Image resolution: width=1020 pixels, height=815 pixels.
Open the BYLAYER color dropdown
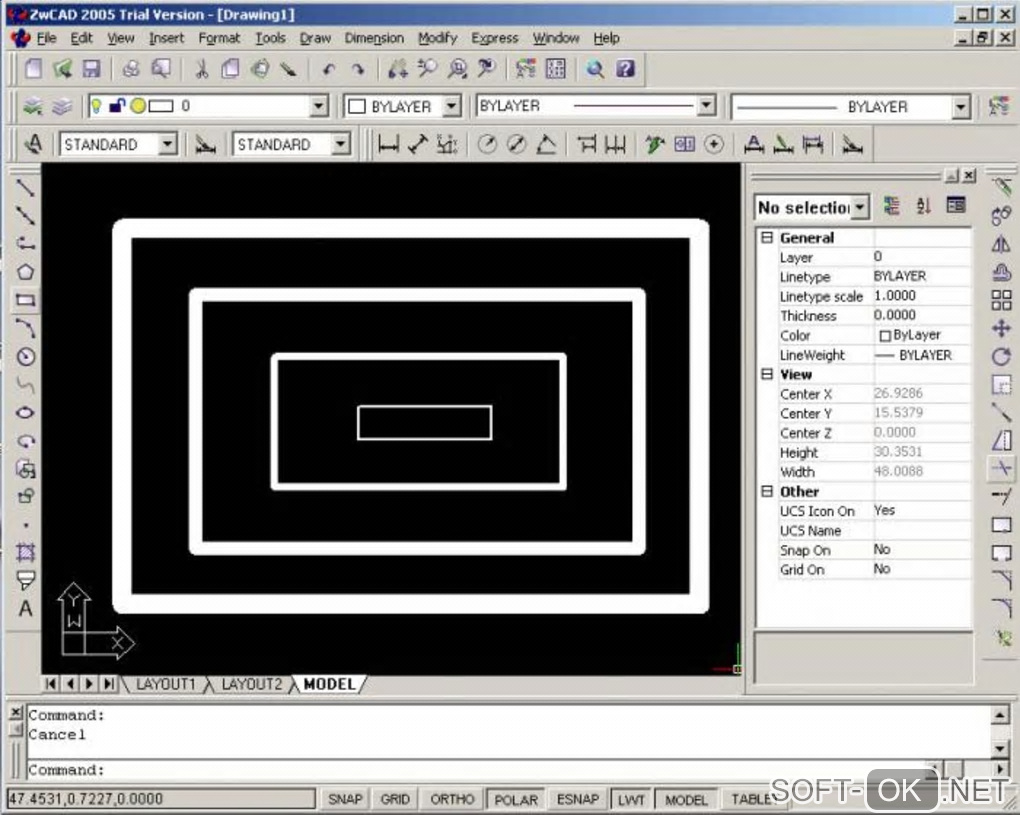click(451, 105)
